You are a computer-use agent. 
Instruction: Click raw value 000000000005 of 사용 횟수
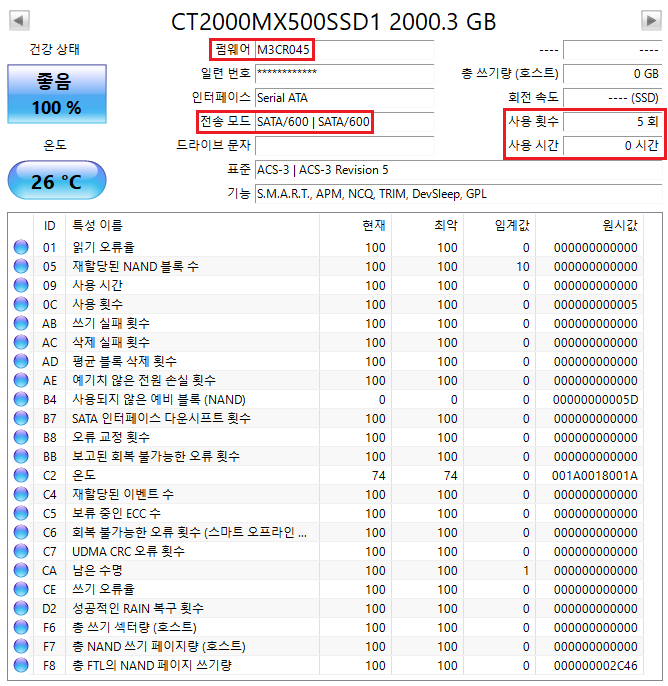coord(595,304)
